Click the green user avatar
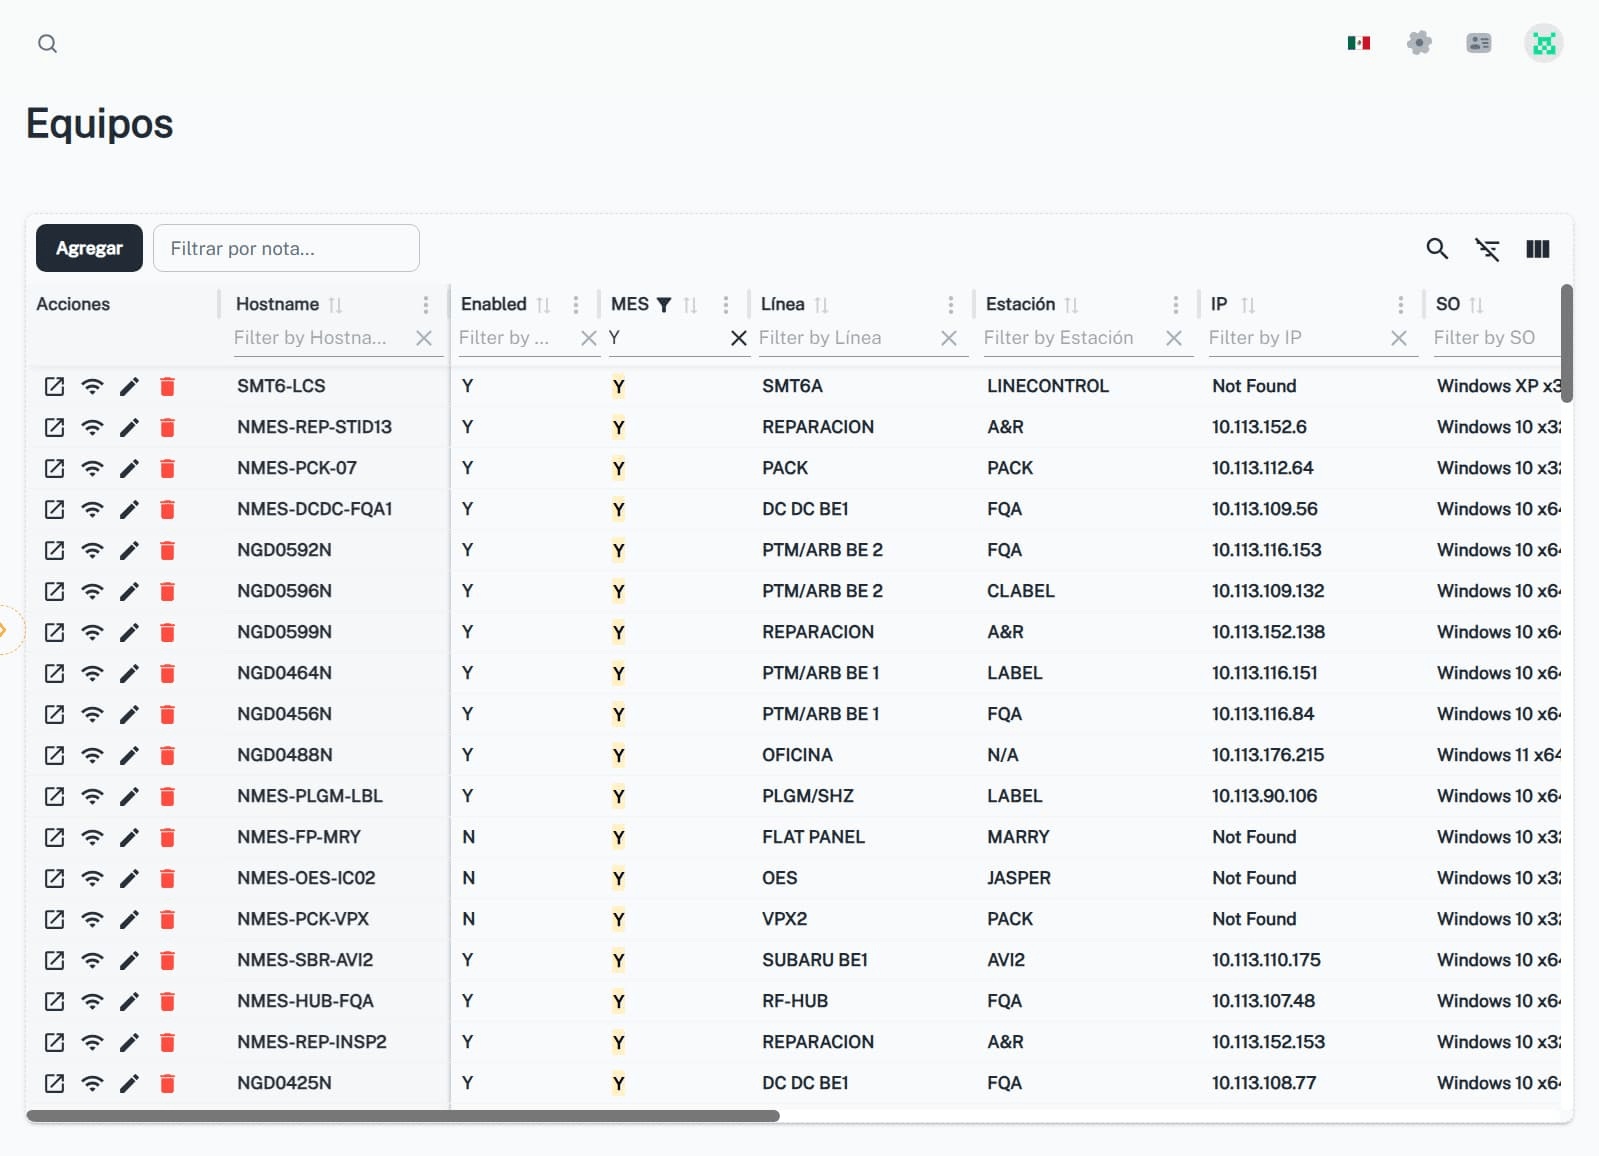 [x=1543, y=43]
